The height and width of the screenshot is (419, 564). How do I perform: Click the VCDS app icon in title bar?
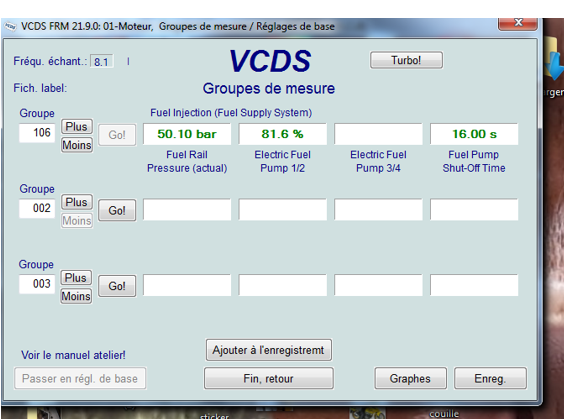[x=10, y=27]
